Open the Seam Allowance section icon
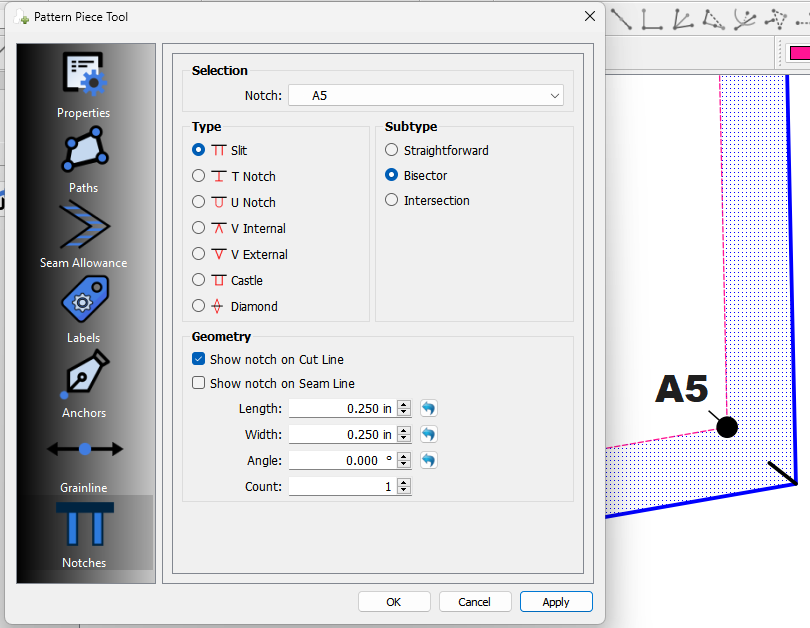This screenshot has width=810, height=628. (x=84, y=226)
